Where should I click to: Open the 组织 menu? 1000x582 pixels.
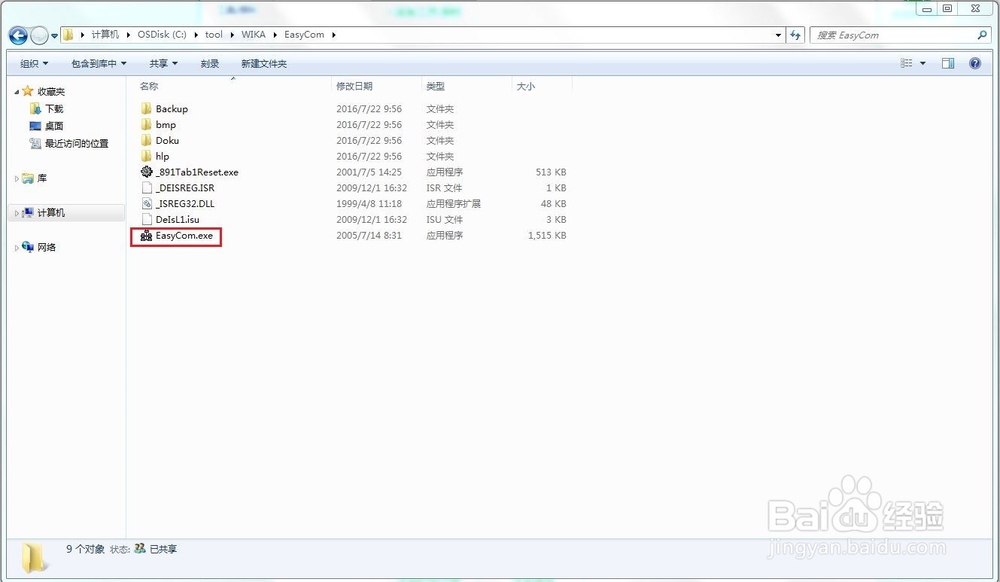[x=34, y=63]
